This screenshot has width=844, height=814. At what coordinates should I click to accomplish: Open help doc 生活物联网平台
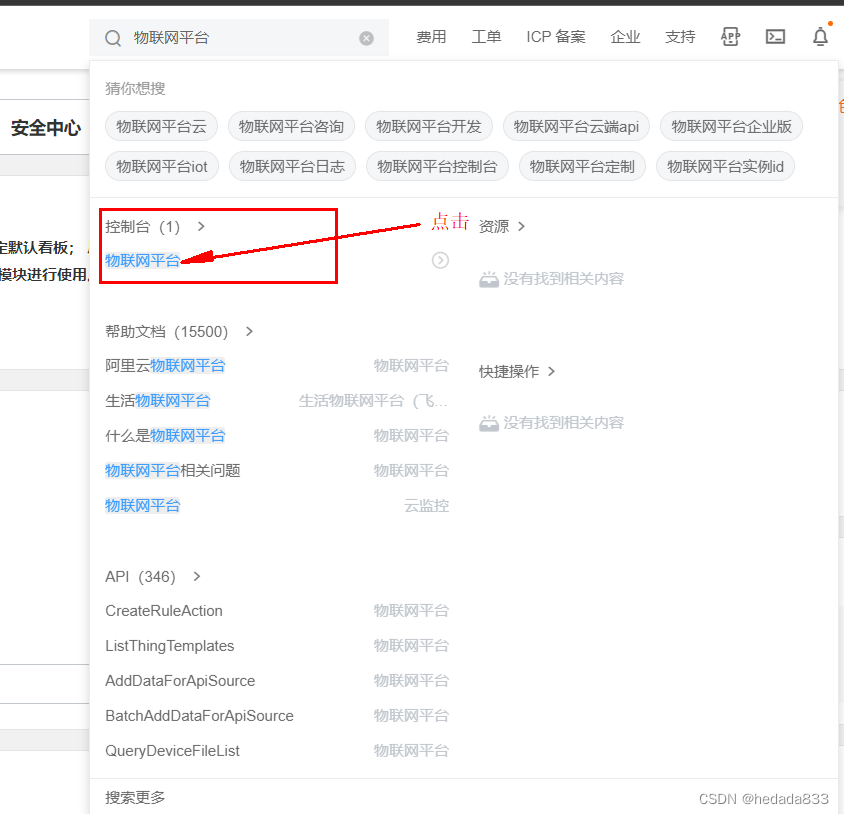[158, 401]
